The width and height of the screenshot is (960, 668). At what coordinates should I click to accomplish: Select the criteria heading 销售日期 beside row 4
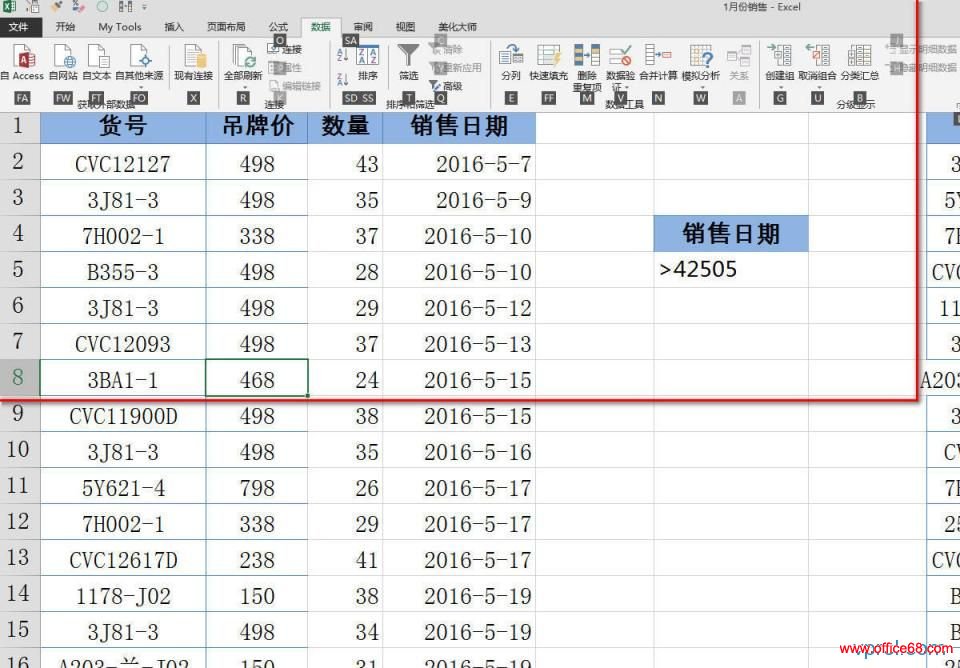pyautogui.click(x=730, y=233)
